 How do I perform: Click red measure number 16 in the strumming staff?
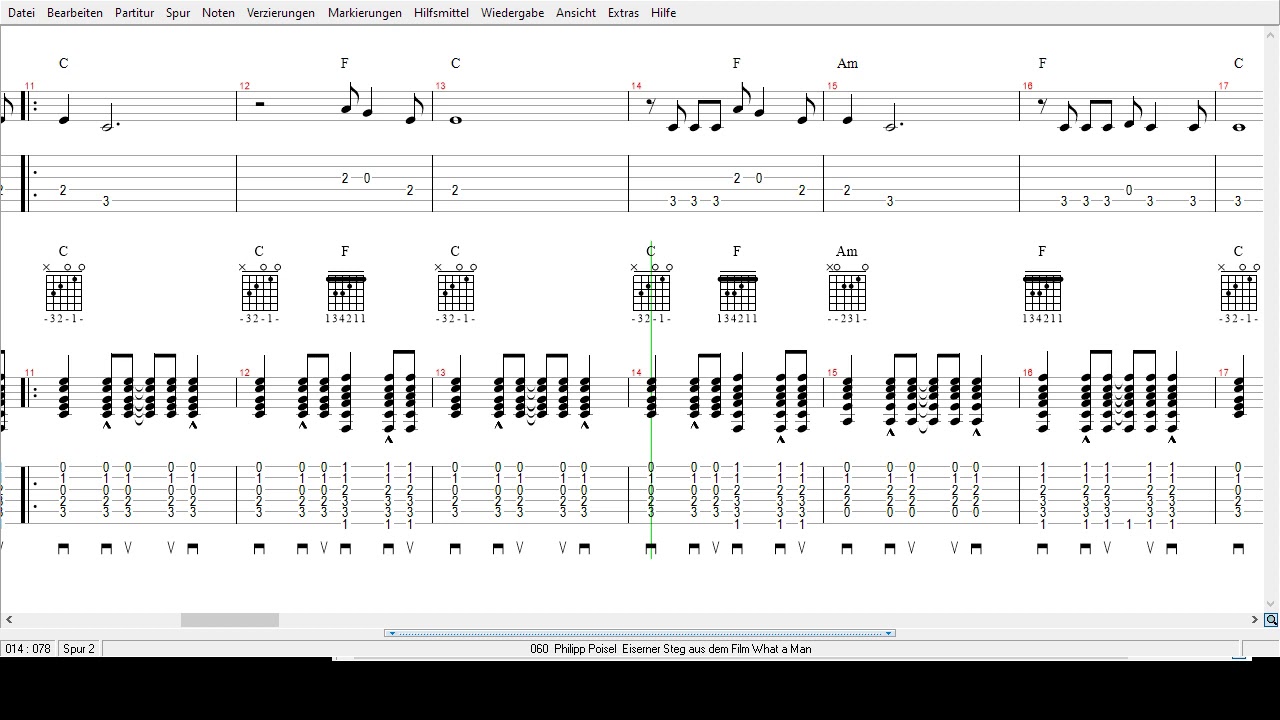(1027, 373)
